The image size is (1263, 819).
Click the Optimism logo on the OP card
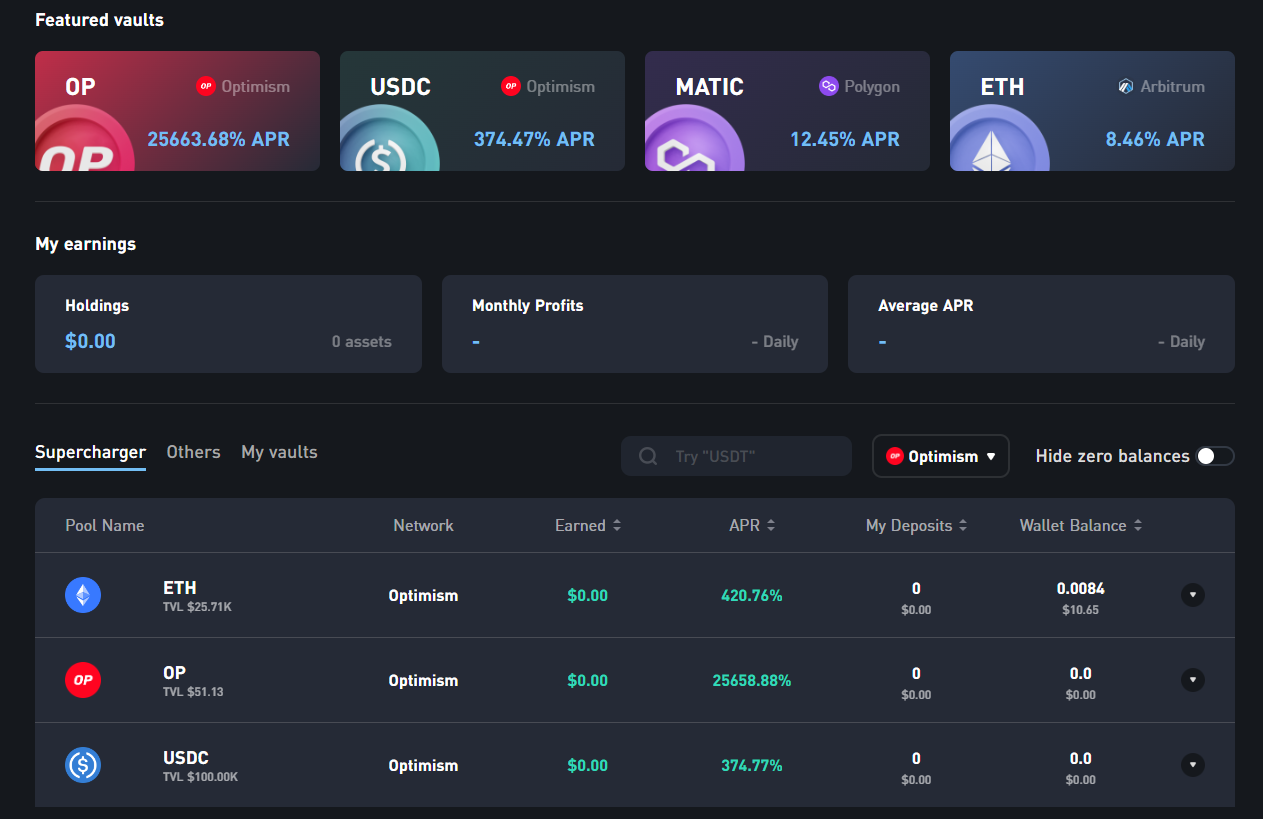click(x=206, y=87)
